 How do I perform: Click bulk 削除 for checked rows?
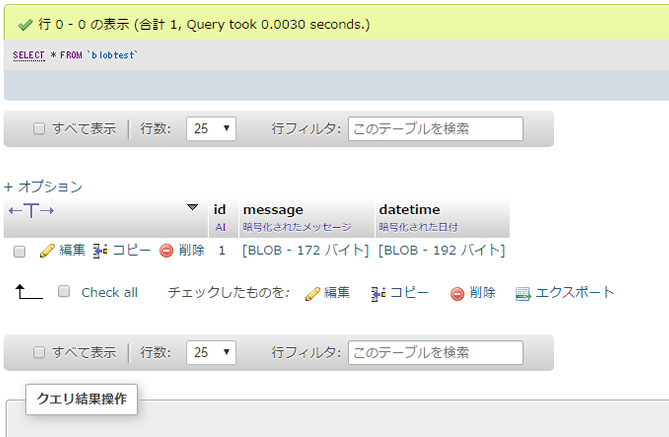click(x=483, y=292)
